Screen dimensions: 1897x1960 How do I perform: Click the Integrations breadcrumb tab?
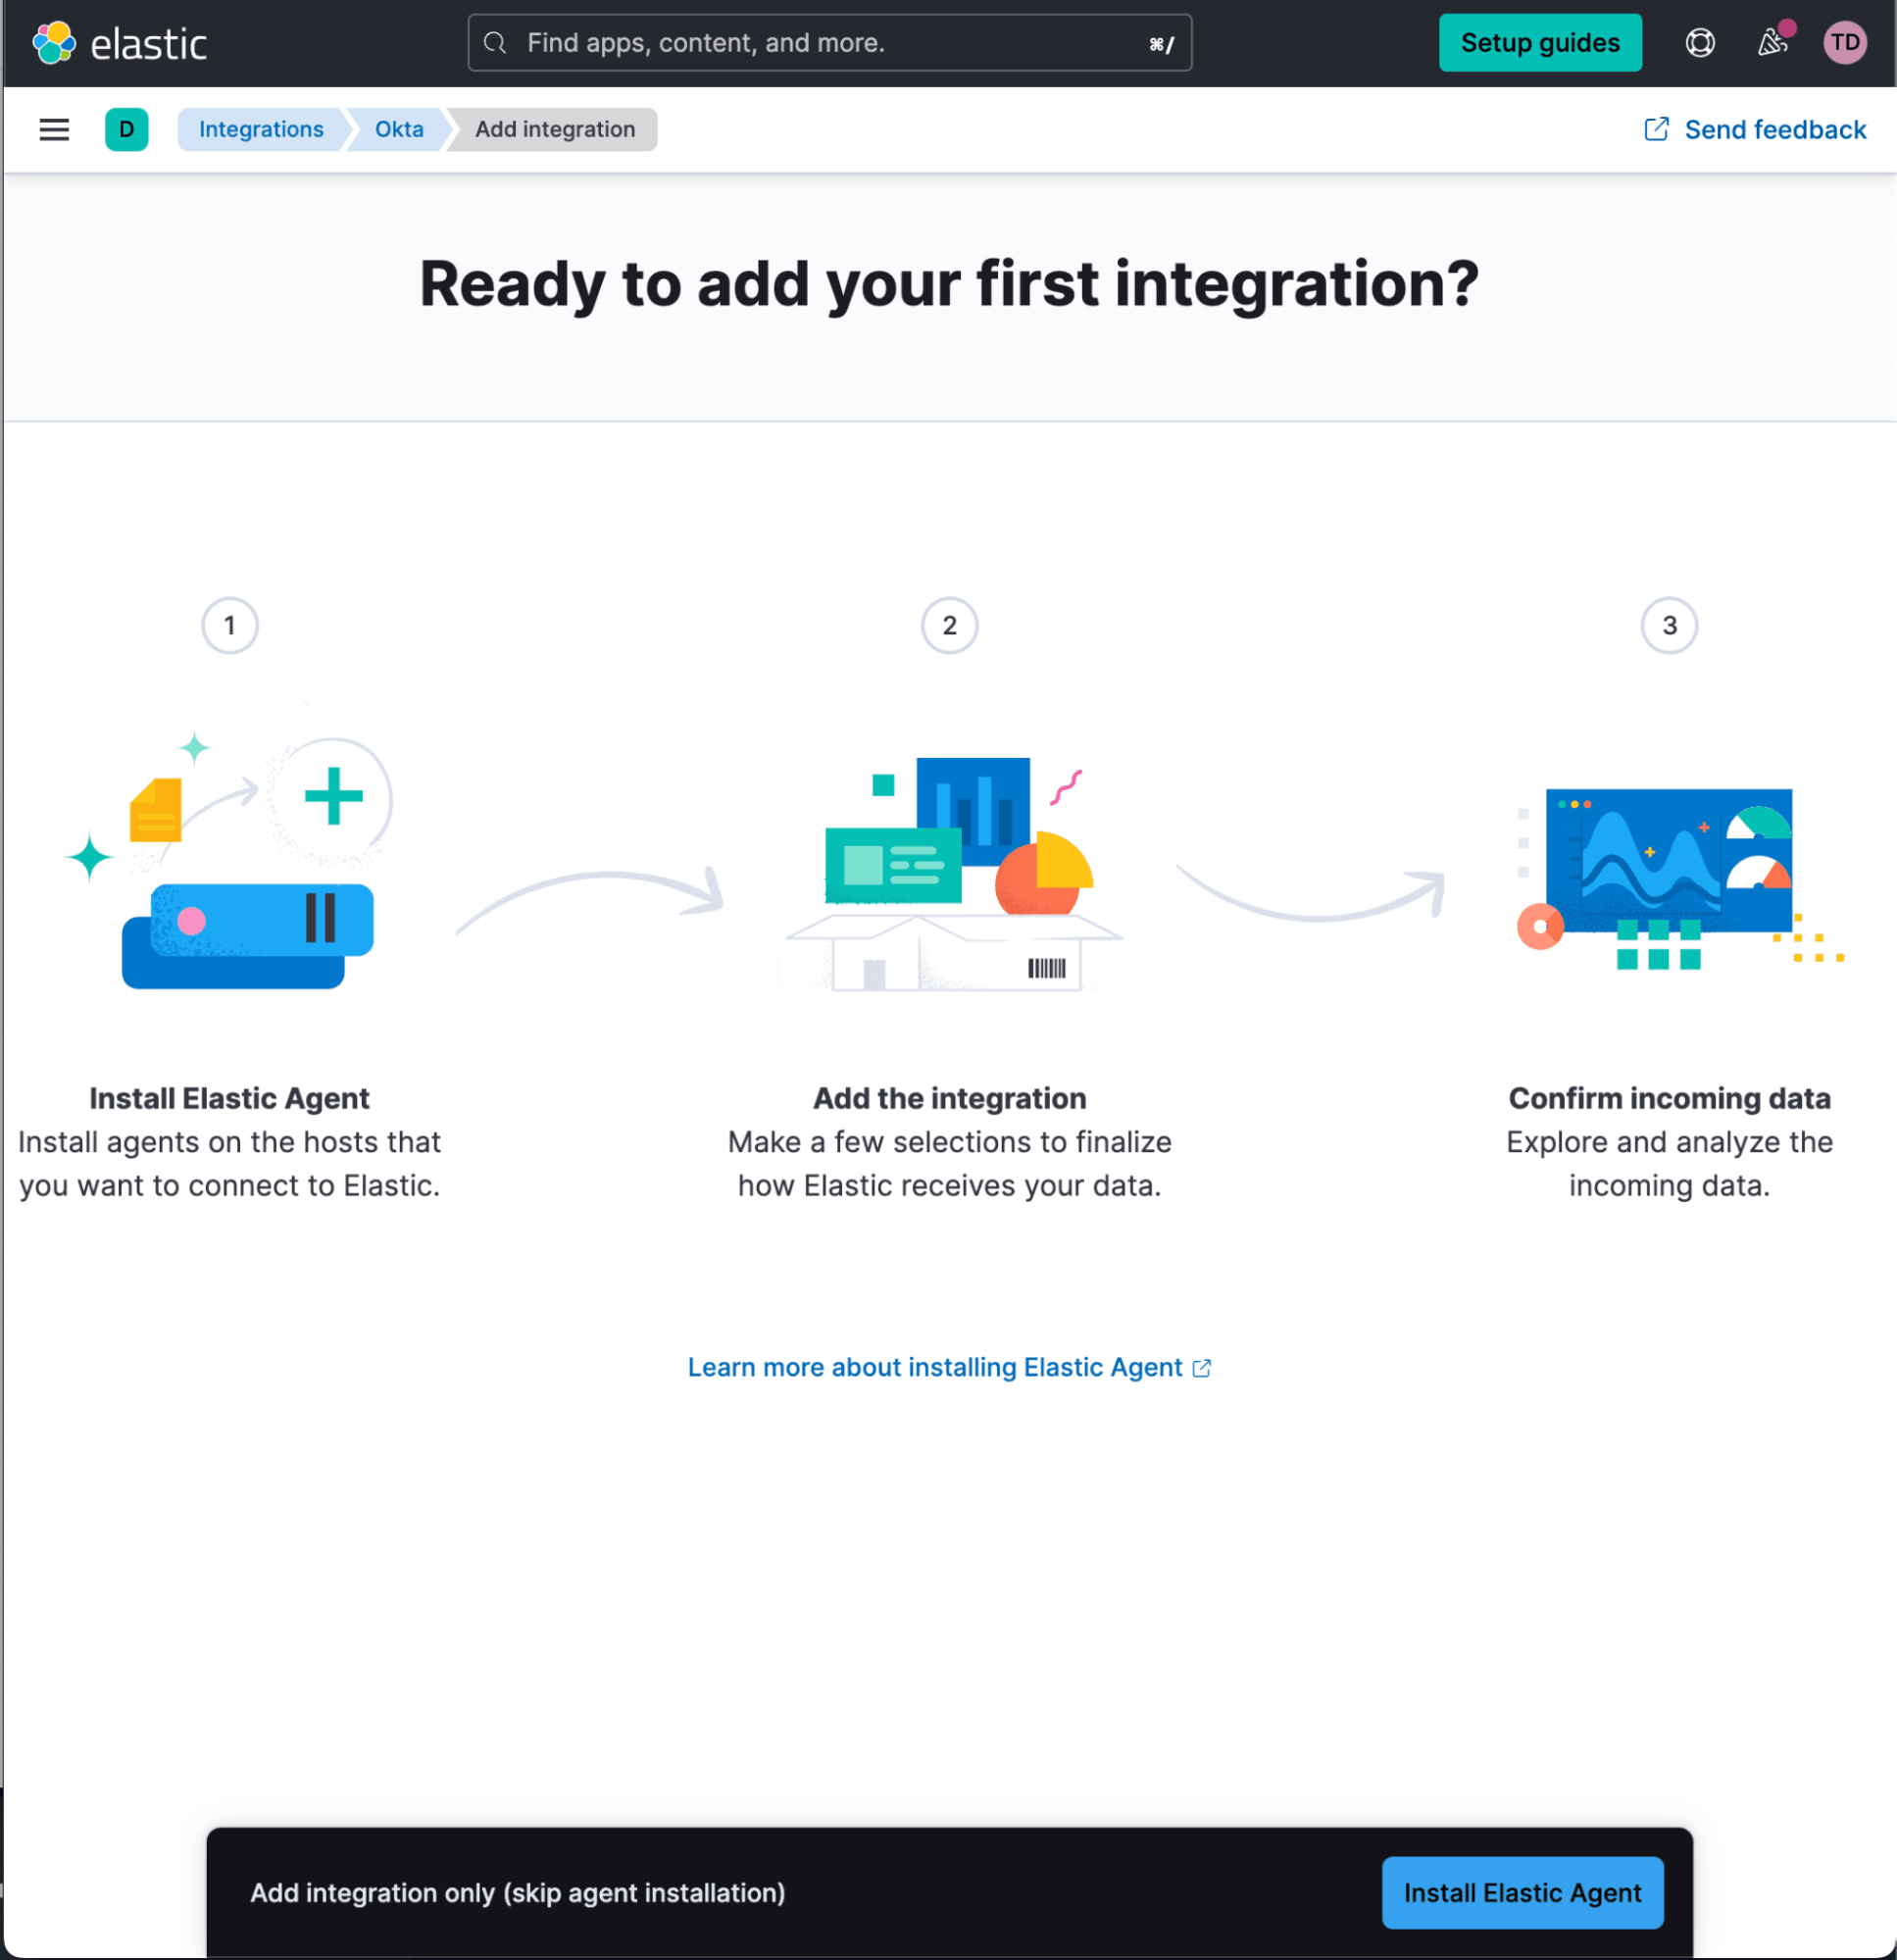pos(261,129)
